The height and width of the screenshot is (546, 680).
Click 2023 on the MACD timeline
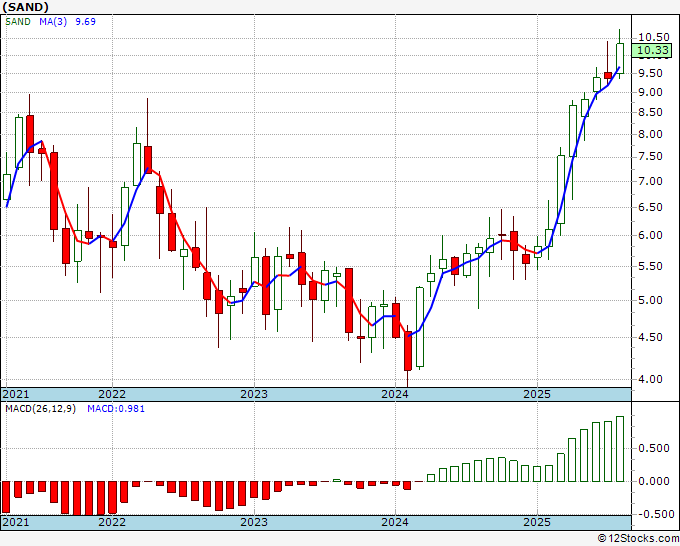(x=254, y=522)
